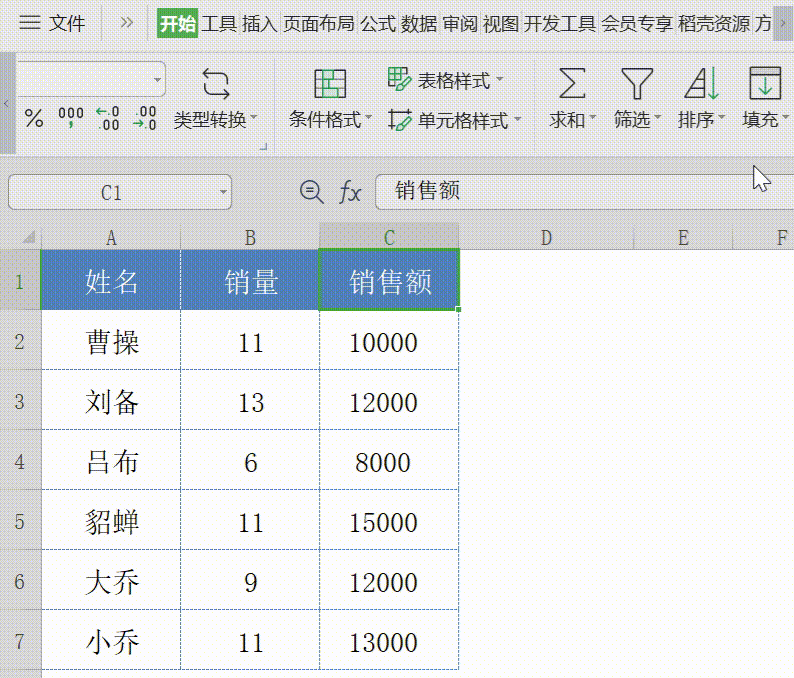Select column C header
The image size is (794, 678).
point(389,237)
